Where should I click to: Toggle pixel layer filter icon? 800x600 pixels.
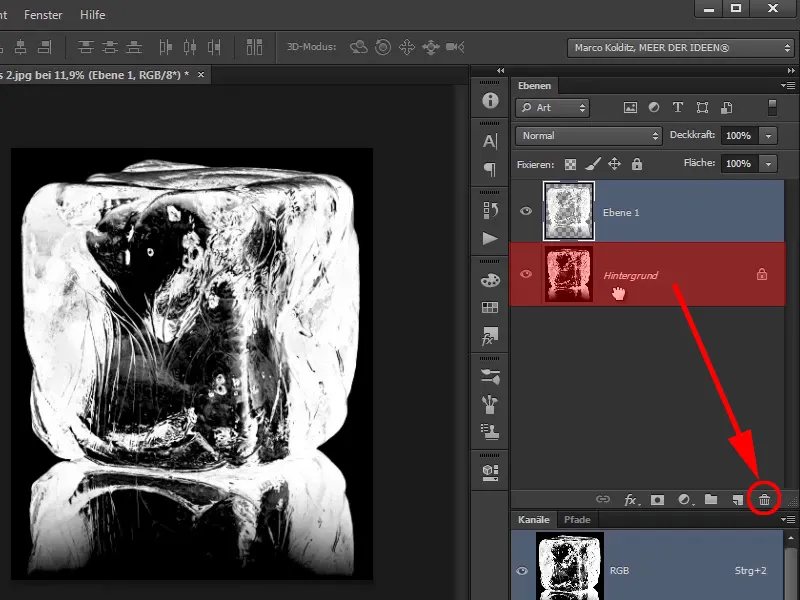630,107
